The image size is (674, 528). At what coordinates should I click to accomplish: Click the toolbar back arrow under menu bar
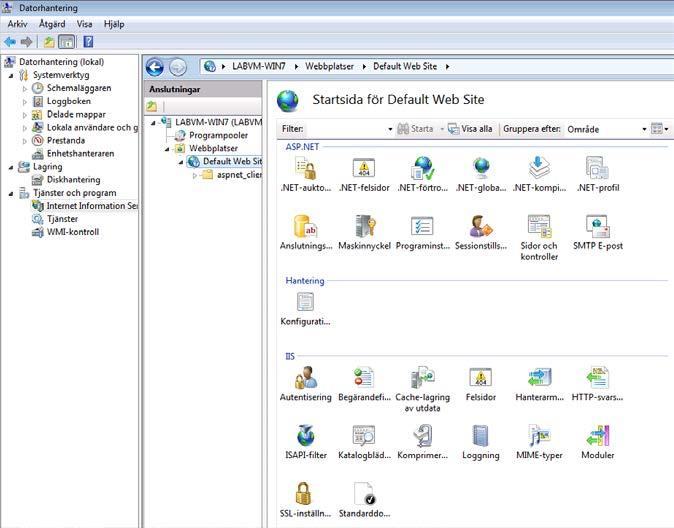tap(10, 42)
